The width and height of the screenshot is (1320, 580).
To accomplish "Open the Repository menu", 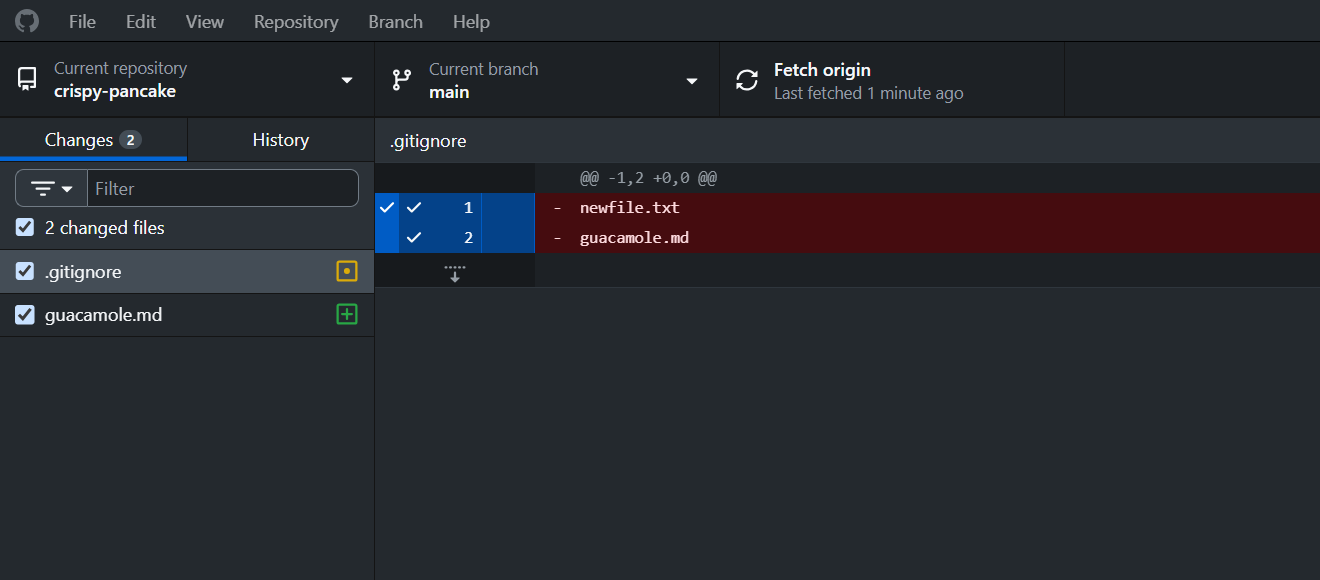I will (296, 21).
